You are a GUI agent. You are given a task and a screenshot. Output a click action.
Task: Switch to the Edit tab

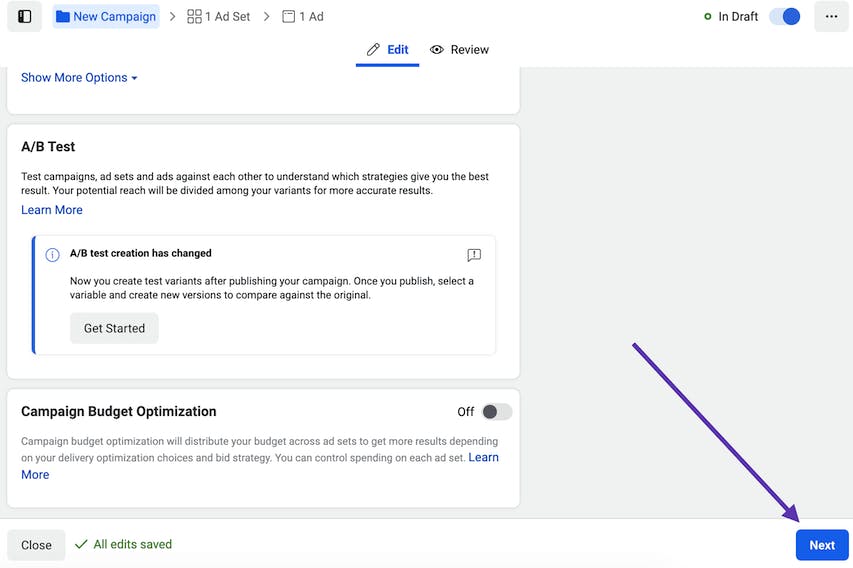387,50
